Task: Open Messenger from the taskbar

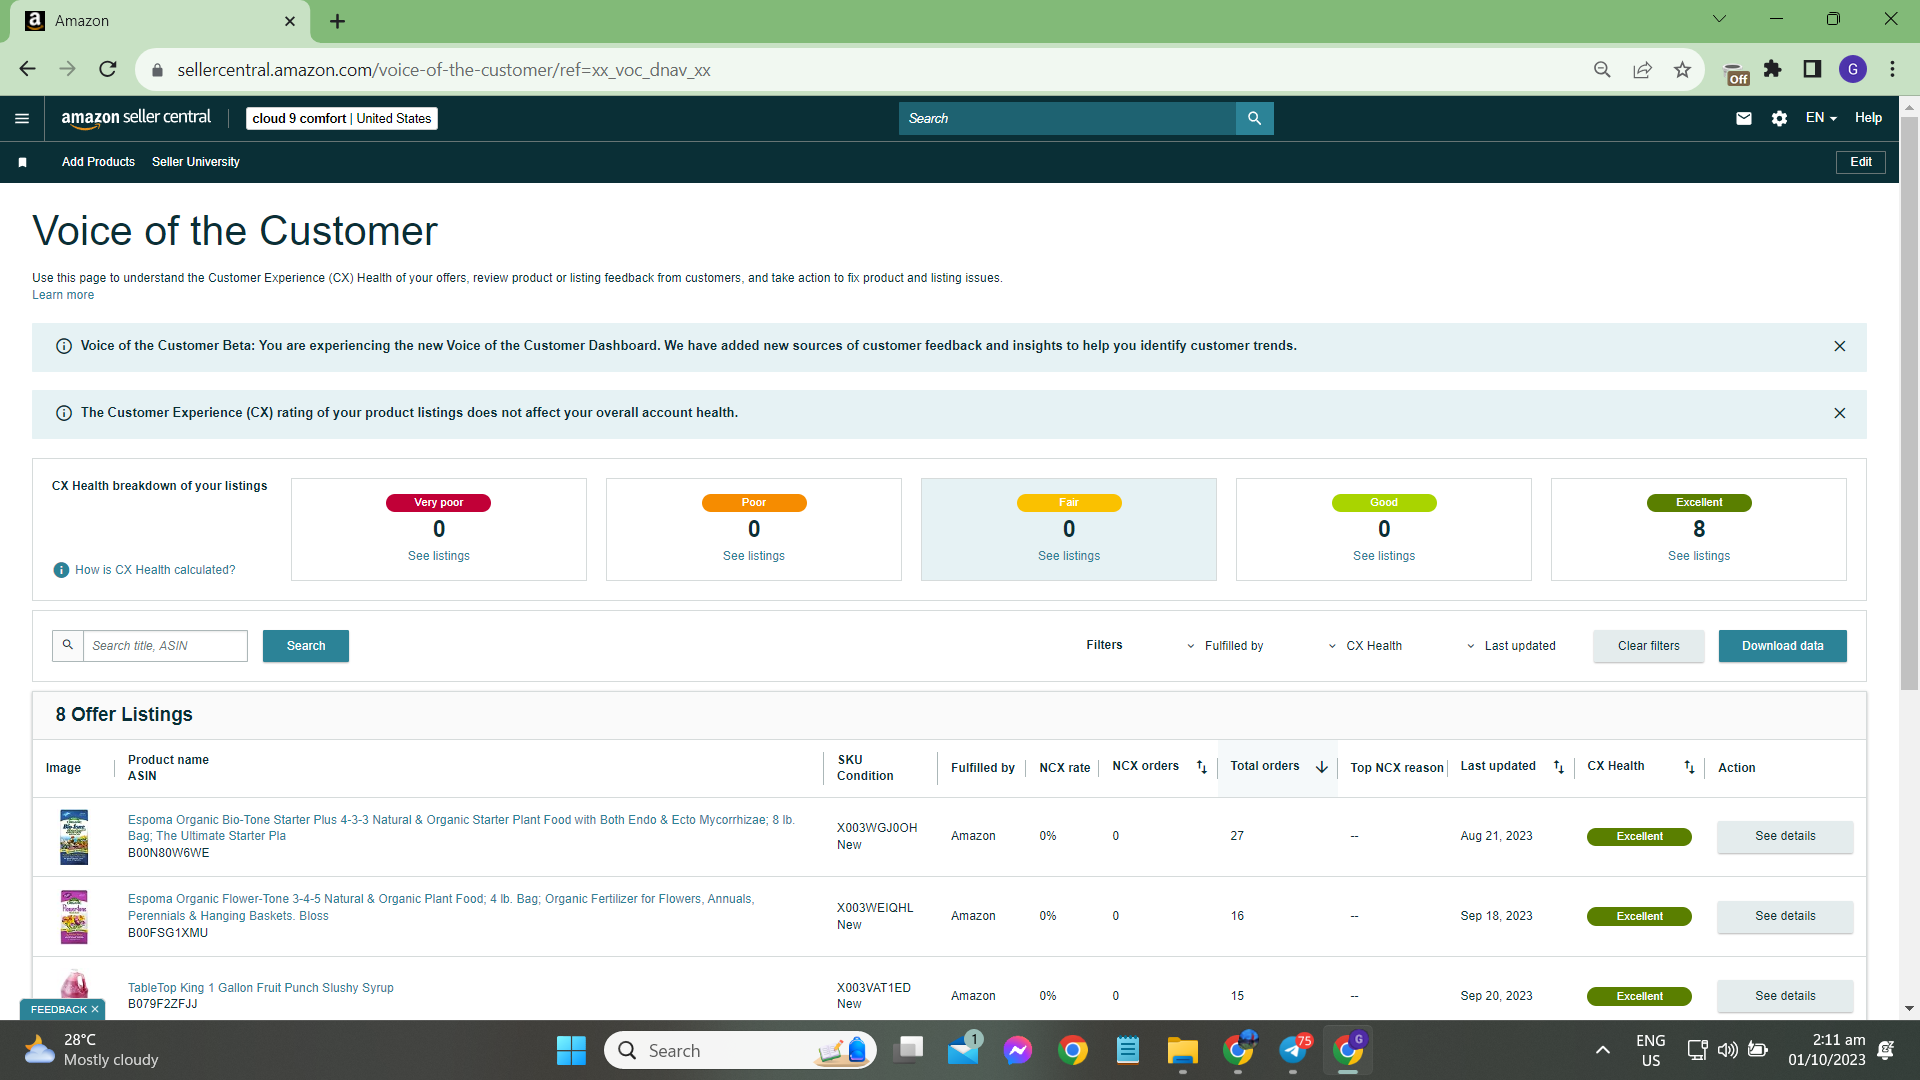Action: point(1018,1050)
